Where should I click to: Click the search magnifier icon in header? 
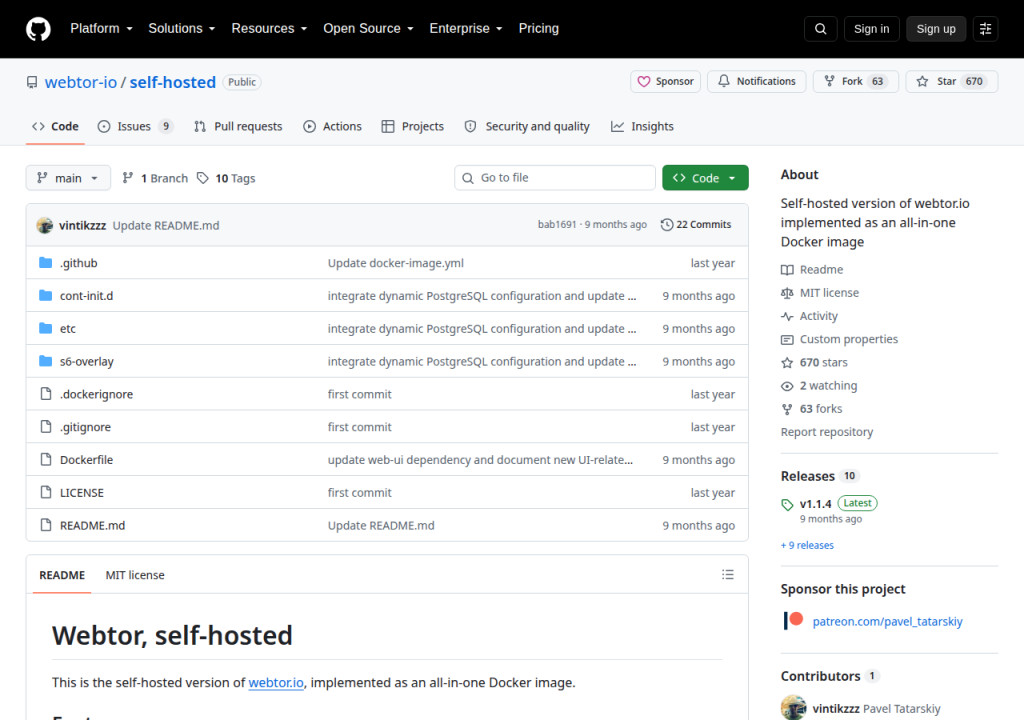[821, 29]
